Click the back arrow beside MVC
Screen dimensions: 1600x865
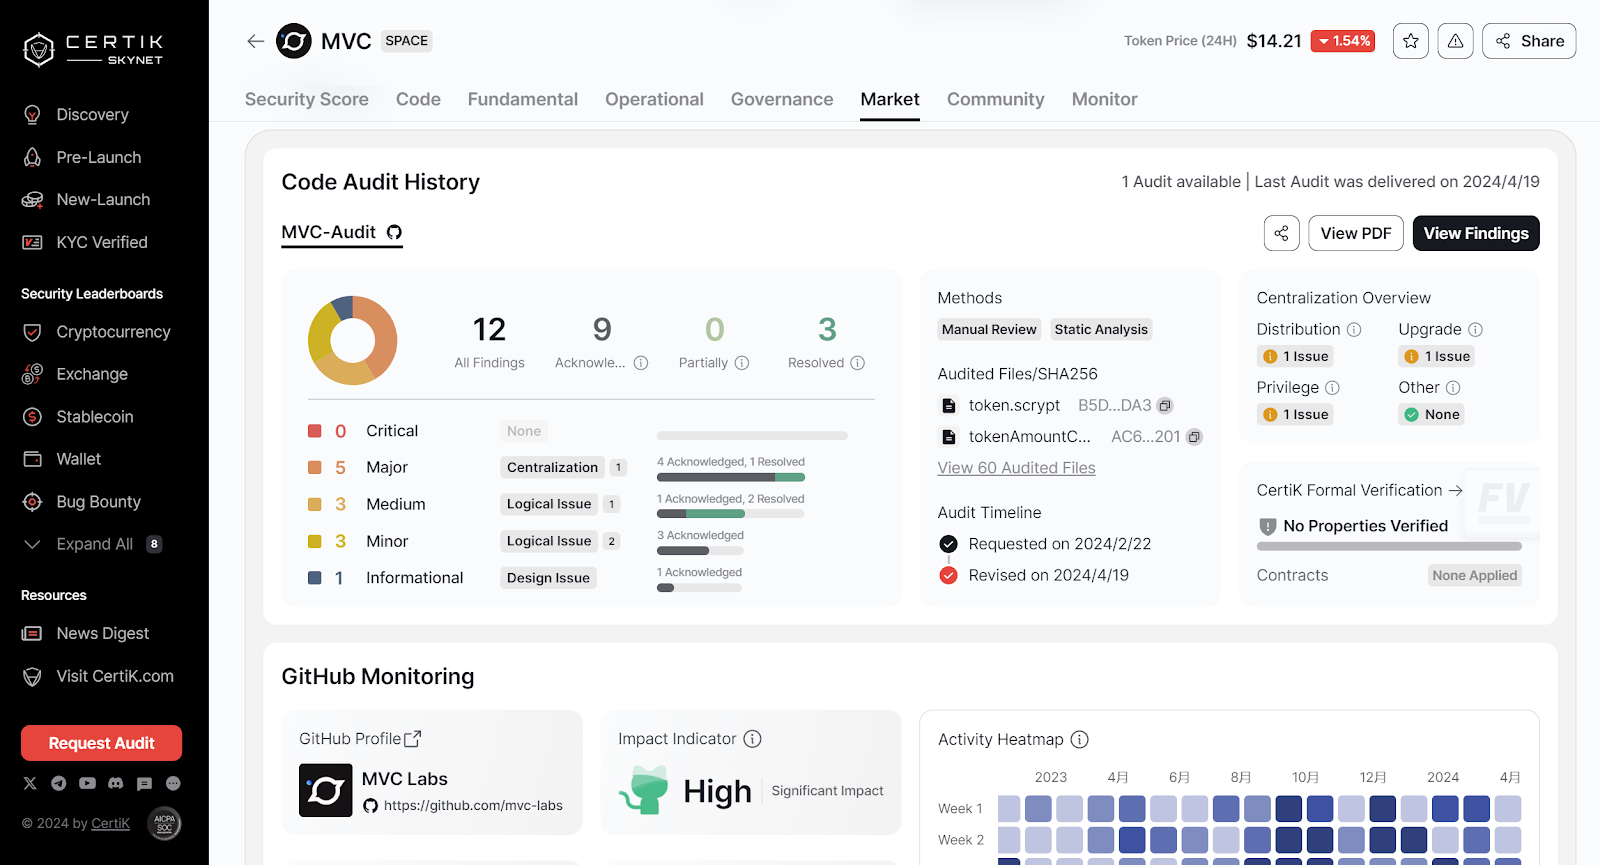[256, 41]
